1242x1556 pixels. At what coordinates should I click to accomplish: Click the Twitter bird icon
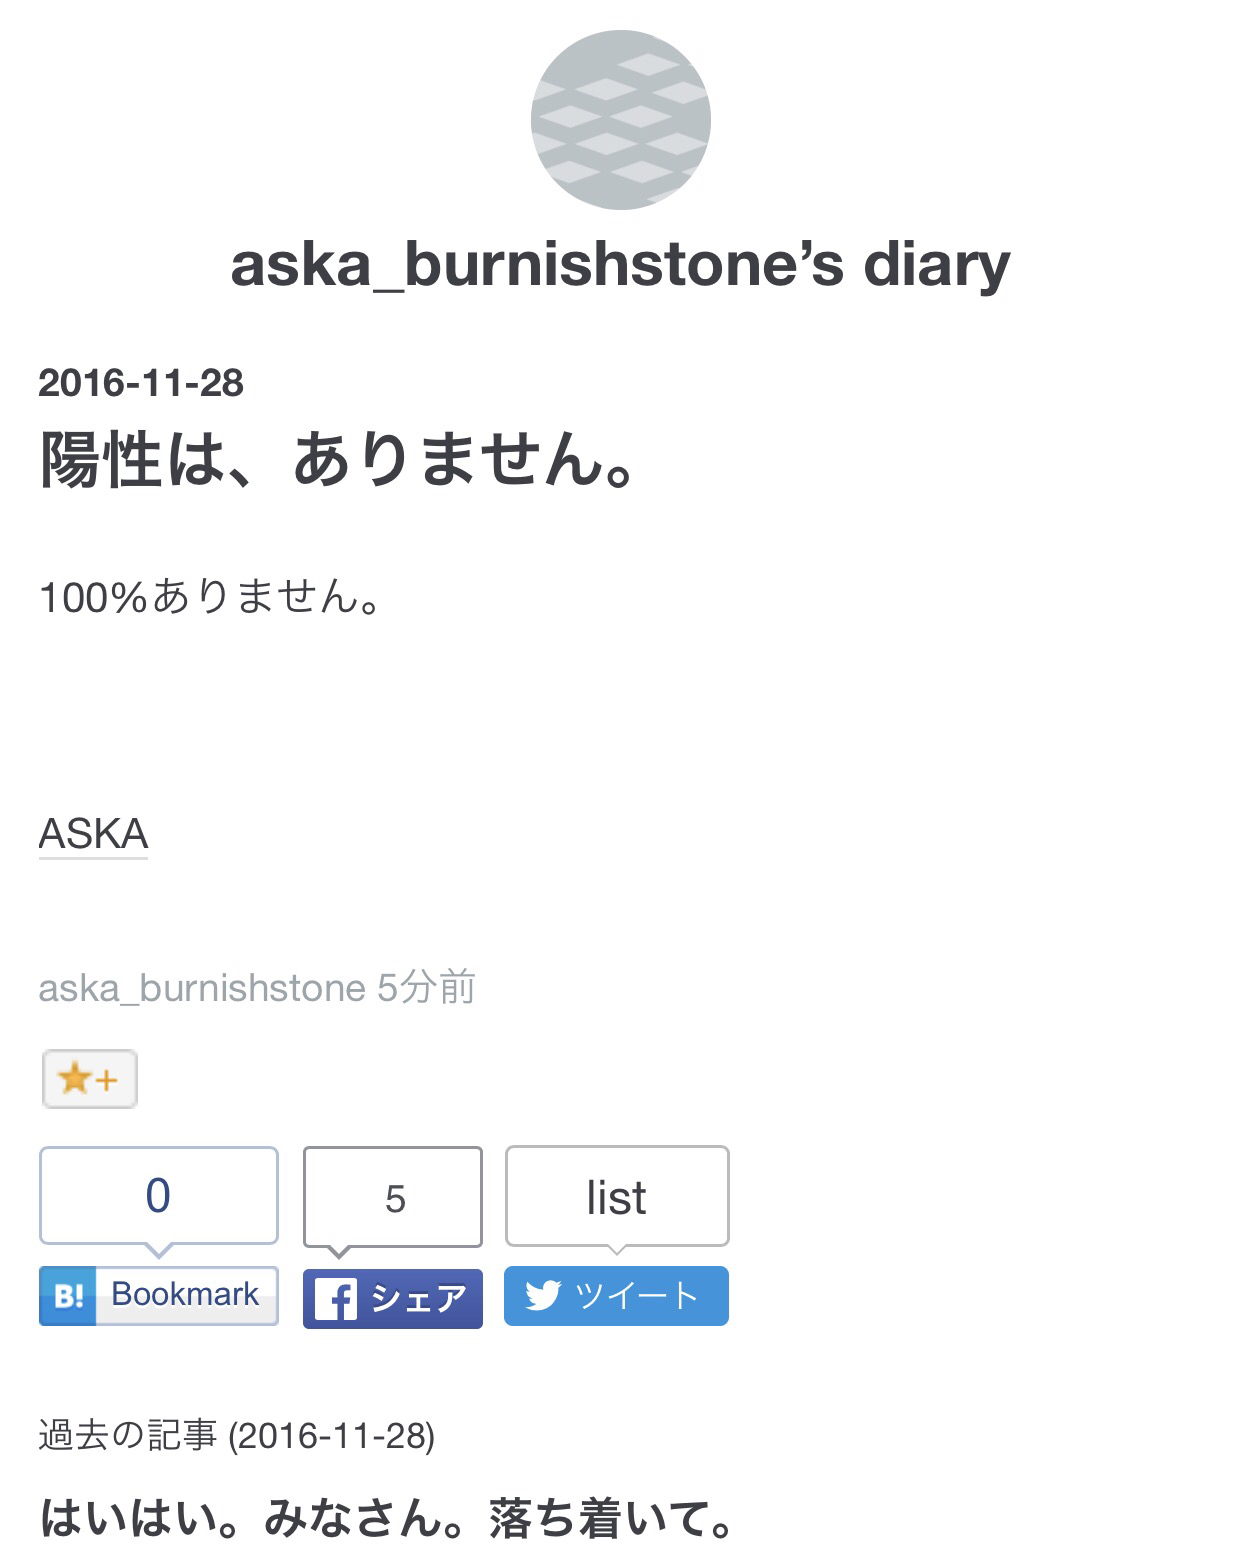coord(543,1296)
